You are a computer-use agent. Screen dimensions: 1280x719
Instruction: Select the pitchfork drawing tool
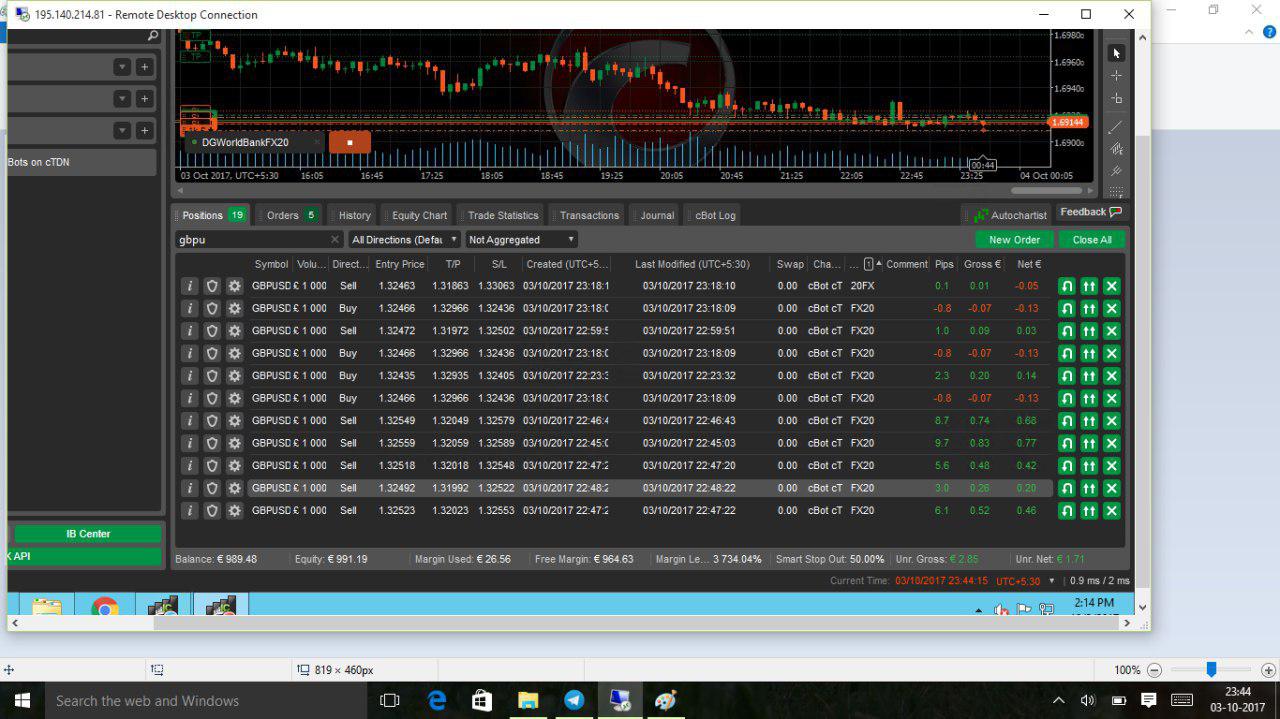click(x=1116, y=149)
